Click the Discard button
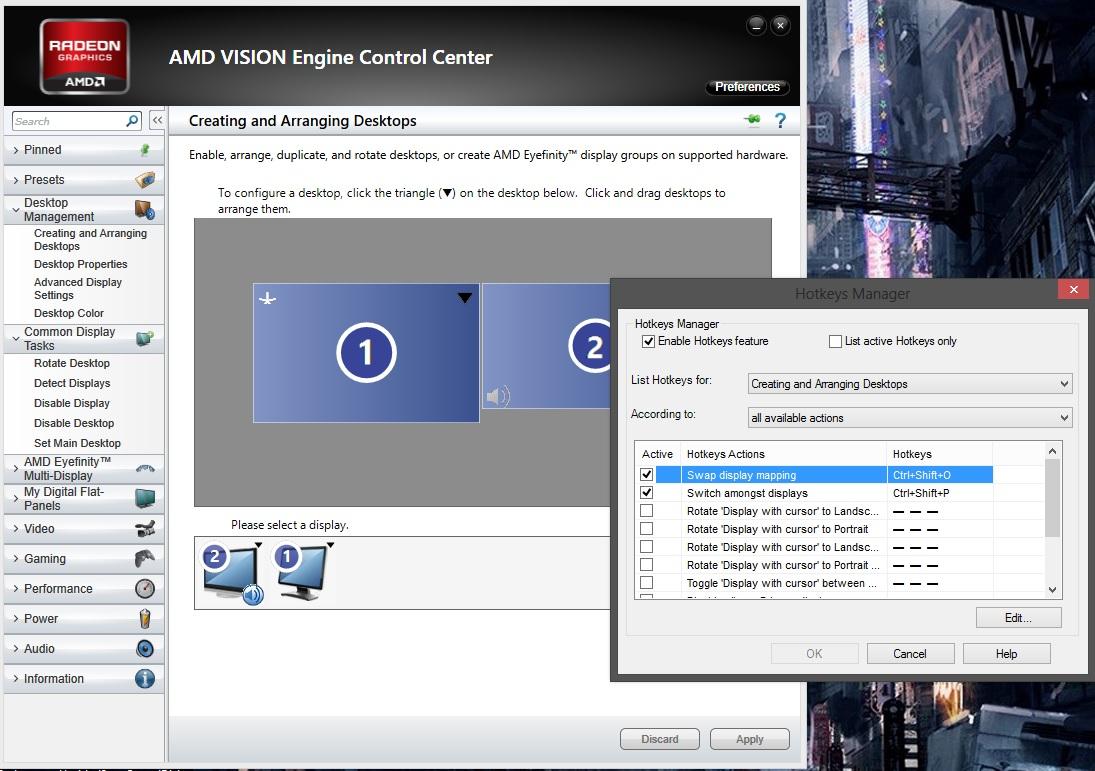 coord(660,739)
